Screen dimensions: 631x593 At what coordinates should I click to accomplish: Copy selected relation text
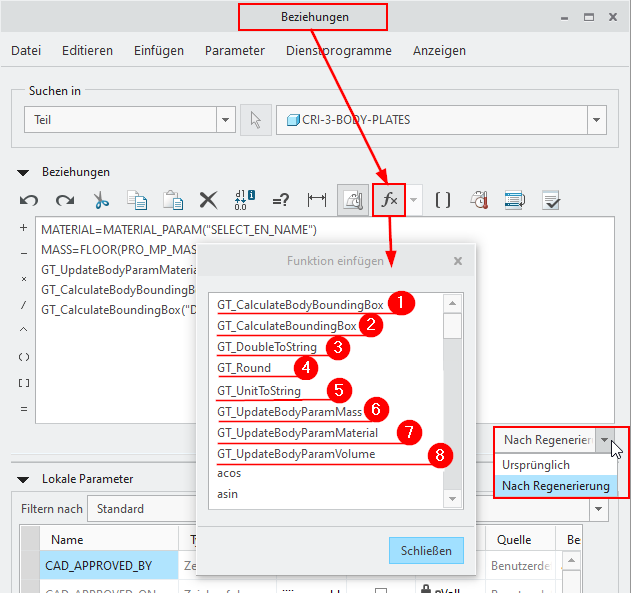click(x=137, y=200)
